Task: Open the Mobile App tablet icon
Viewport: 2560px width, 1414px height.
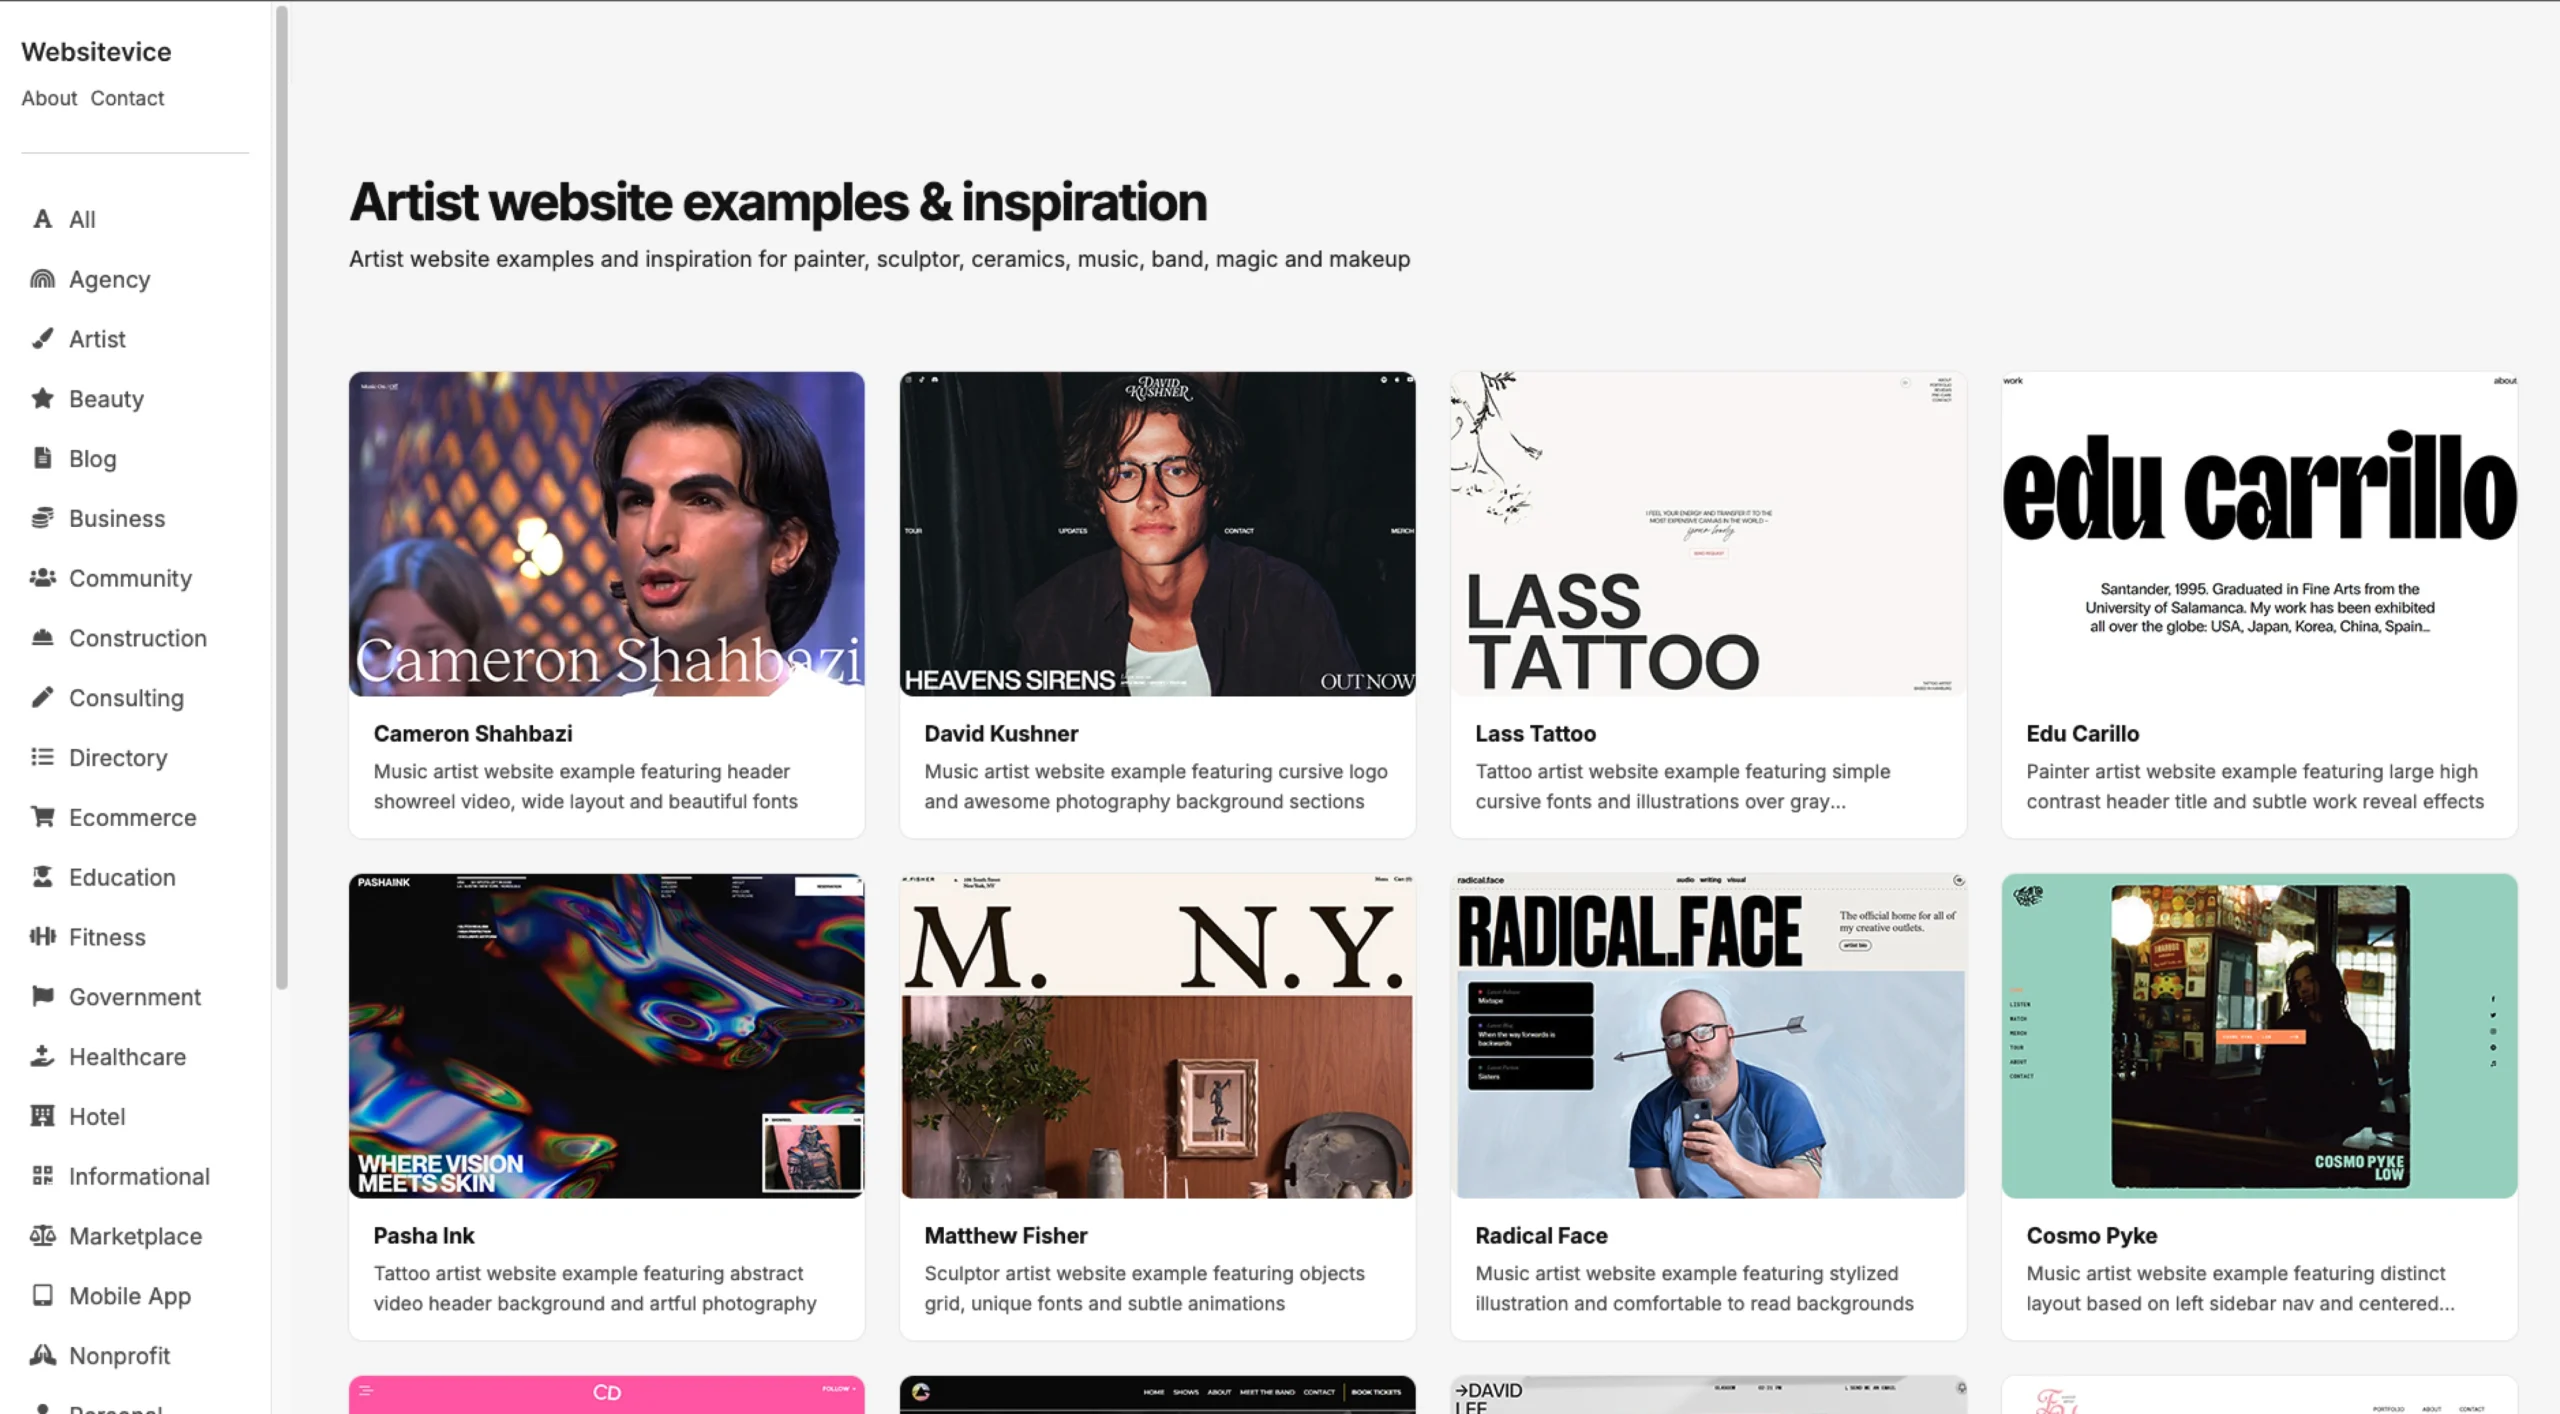Action: pos(42,1296)
